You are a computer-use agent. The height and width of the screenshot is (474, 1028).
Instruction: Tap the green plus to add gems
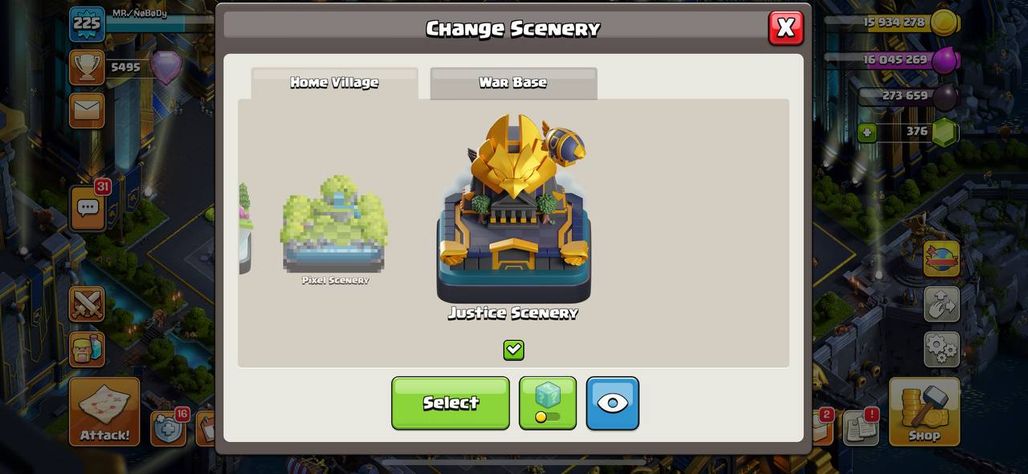867,132
